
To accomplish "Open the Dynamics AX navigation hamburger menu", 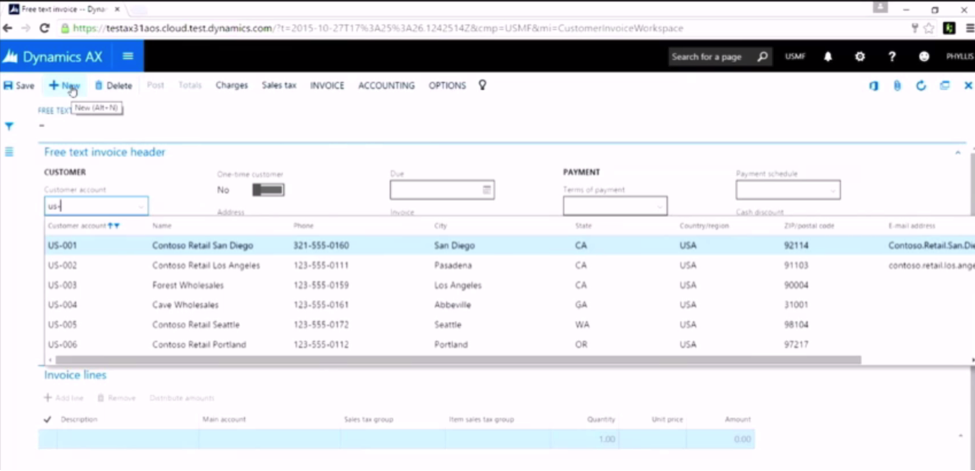I will coord(128,56).
